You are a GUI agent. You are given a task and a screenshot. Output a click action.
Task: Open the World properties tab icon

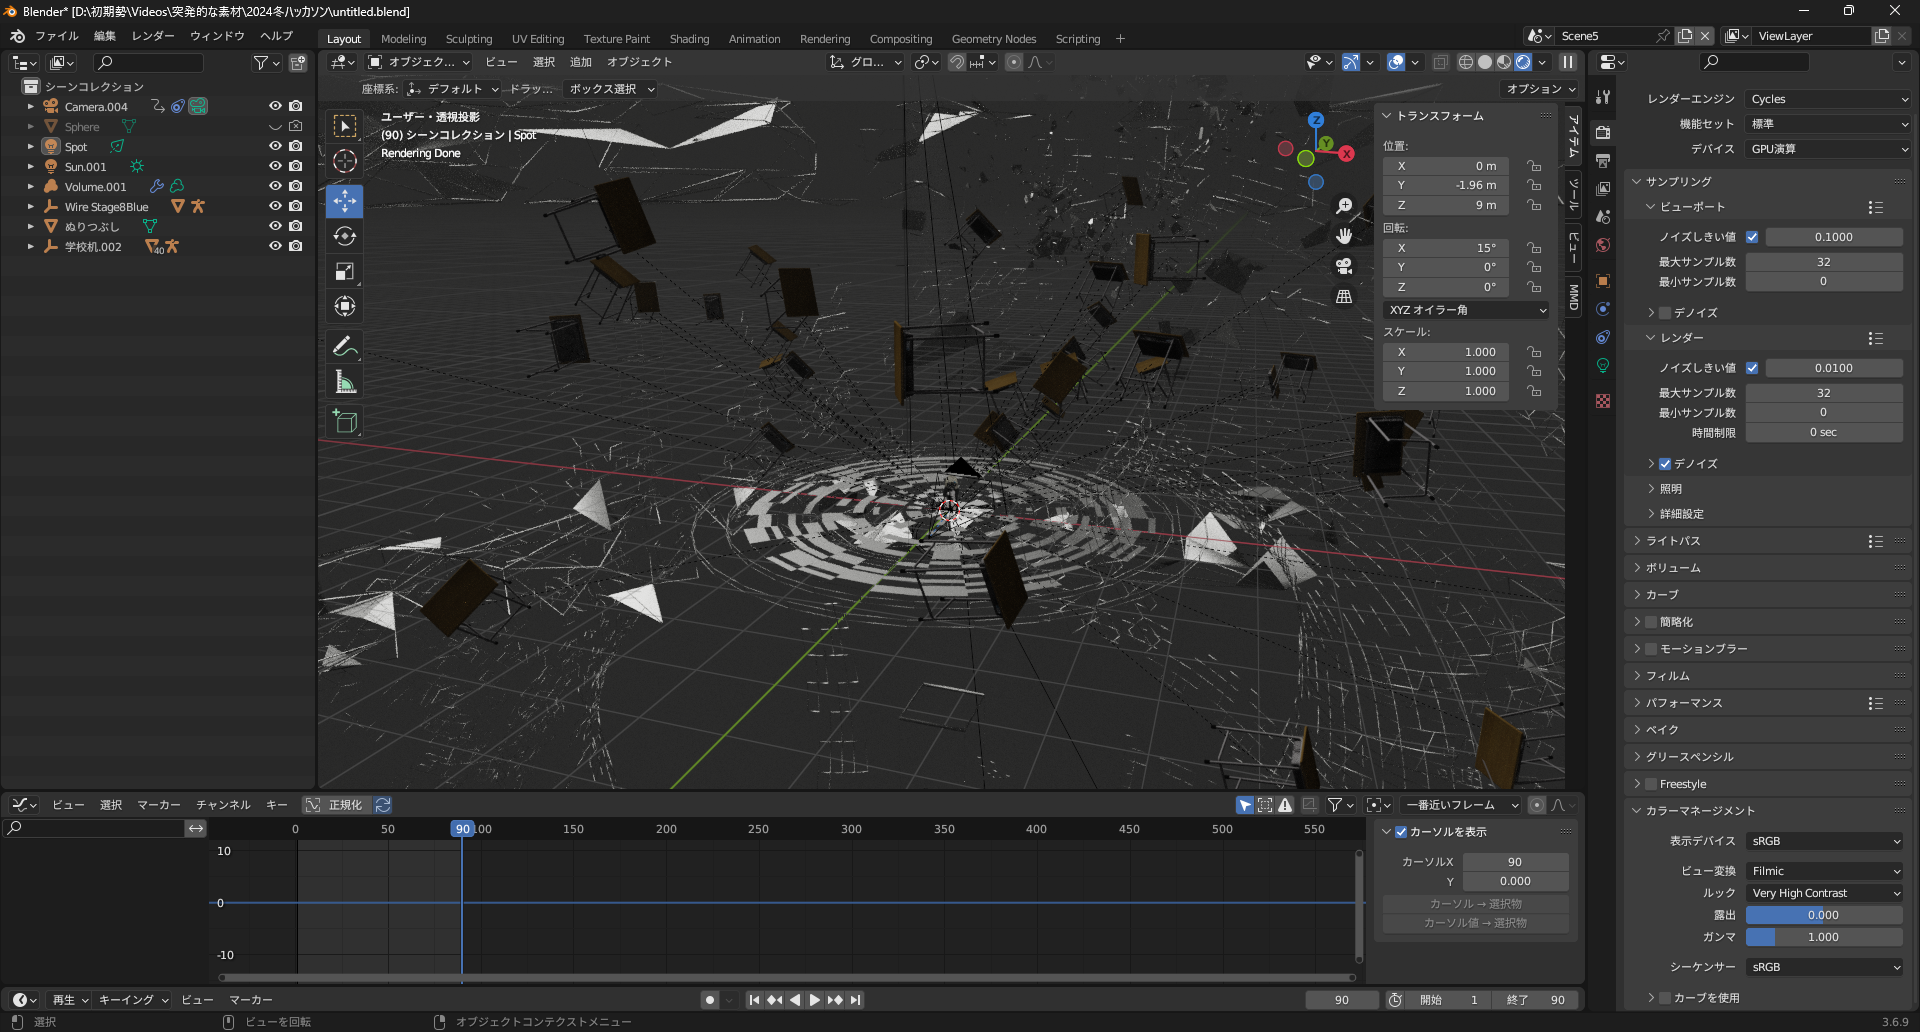point(1603,245)
